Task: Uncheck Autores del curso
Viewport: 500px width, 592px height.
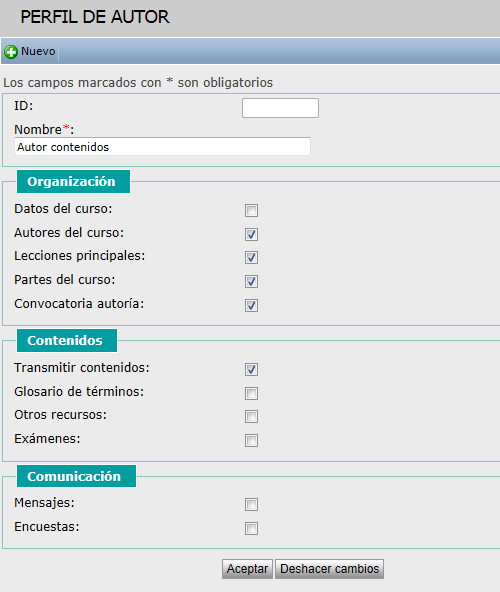Action: click(251, 234)
